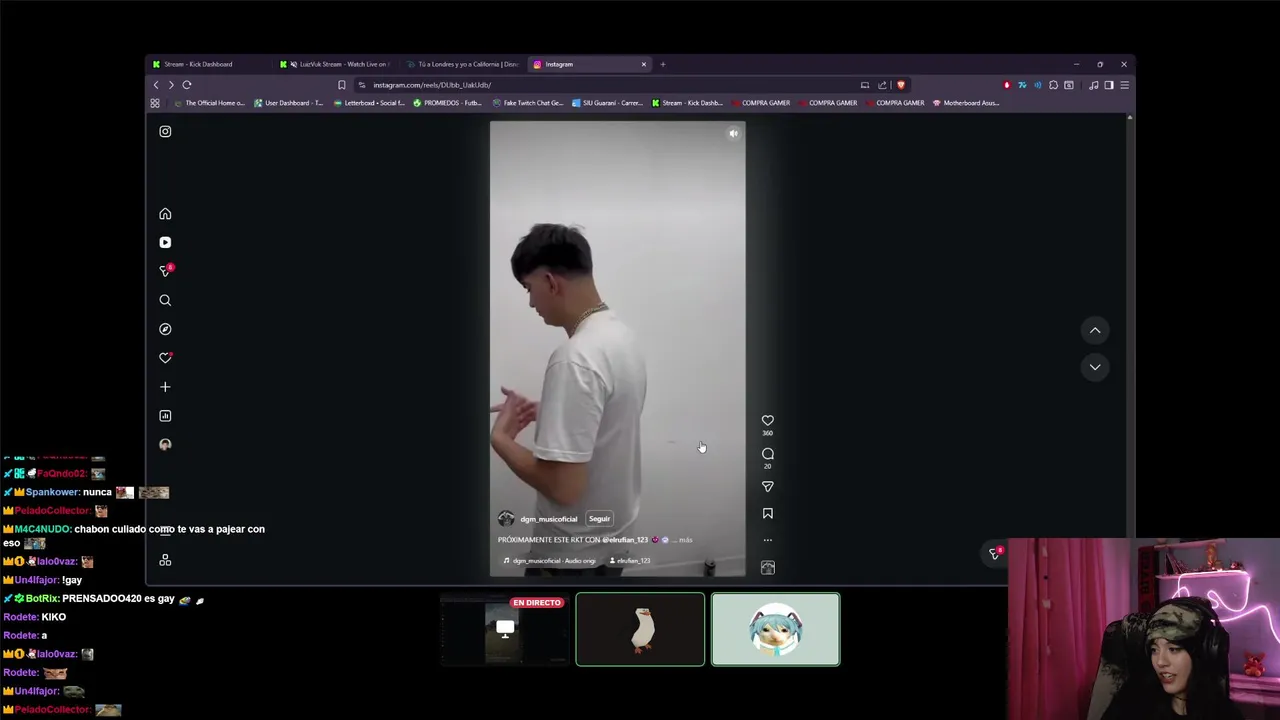Close the Instagram browser tab
Image resolution: width=1280 pixels, height=720 pixels.
pos(644,64)
